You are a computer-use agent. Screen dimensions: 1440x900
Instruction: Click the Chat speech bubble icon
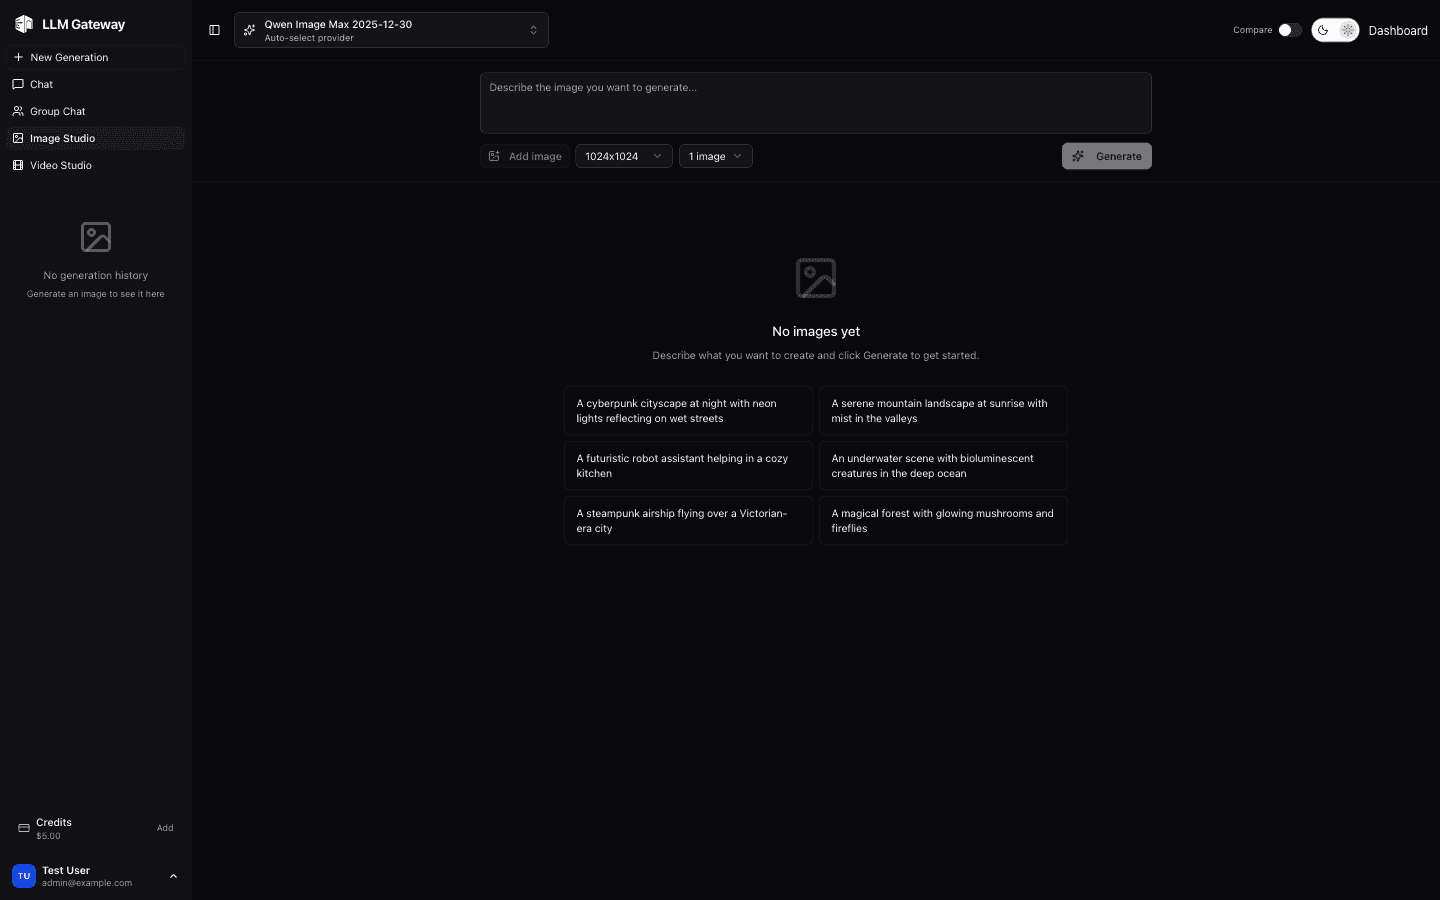18,84
